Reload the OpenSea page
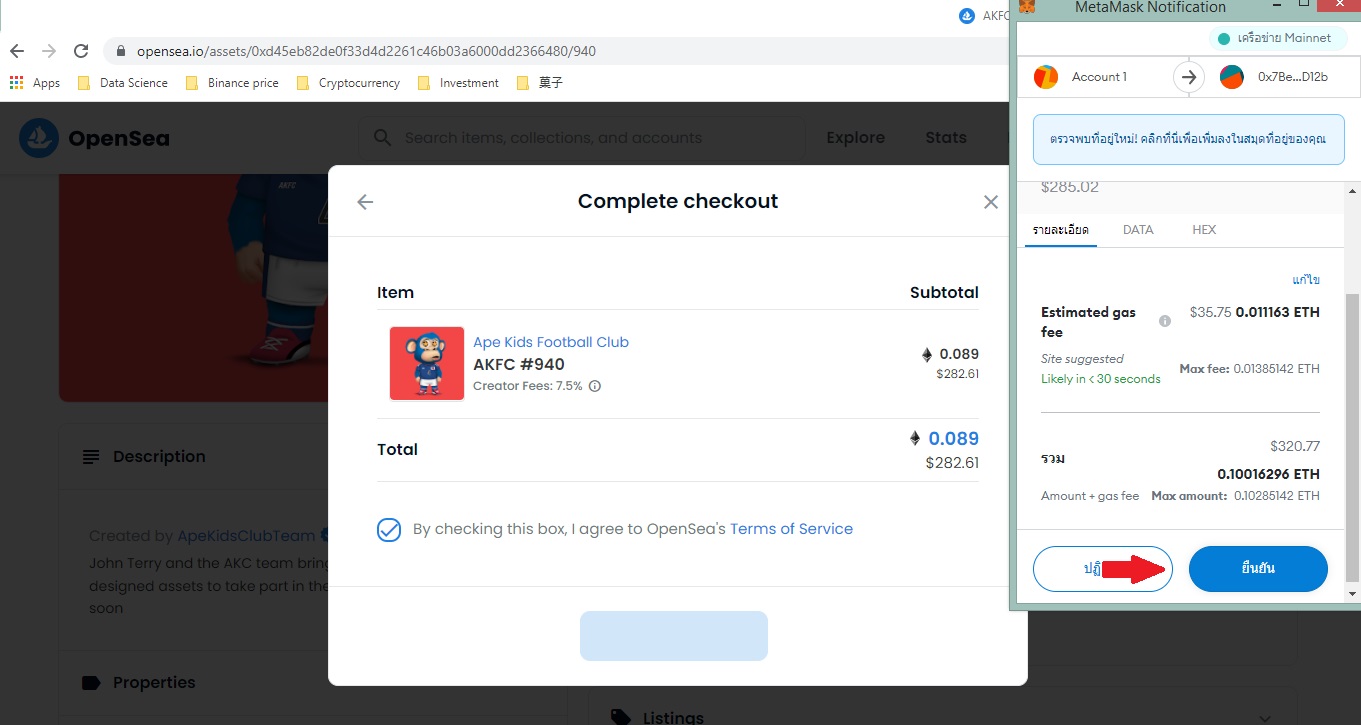This screenshot has height=725, width=1361. 82,51
